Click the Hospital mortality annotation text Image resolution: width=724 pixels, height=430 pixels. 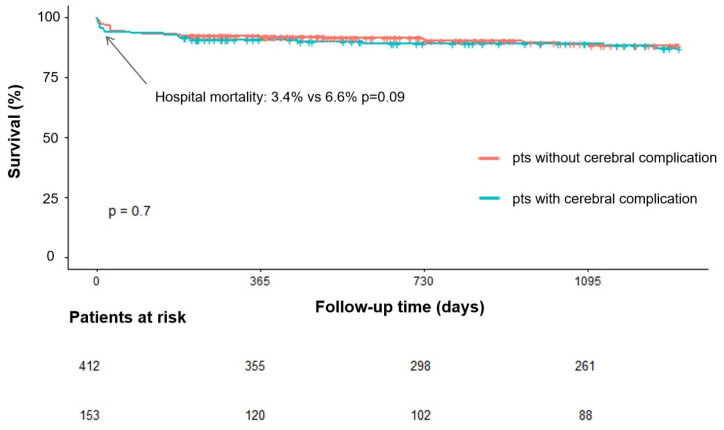click(280, 97)
